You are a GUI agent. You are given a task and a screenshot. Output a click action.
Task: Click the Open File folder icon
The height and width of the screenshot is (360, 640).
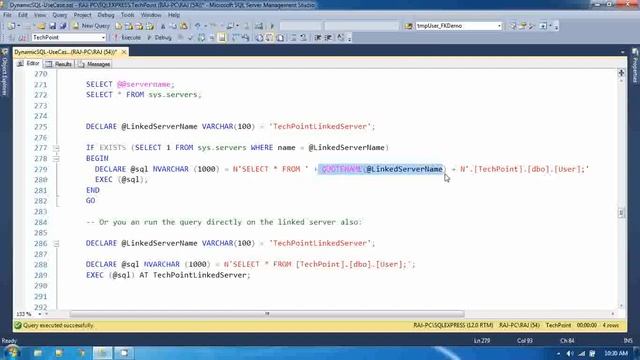pos(41,26)
